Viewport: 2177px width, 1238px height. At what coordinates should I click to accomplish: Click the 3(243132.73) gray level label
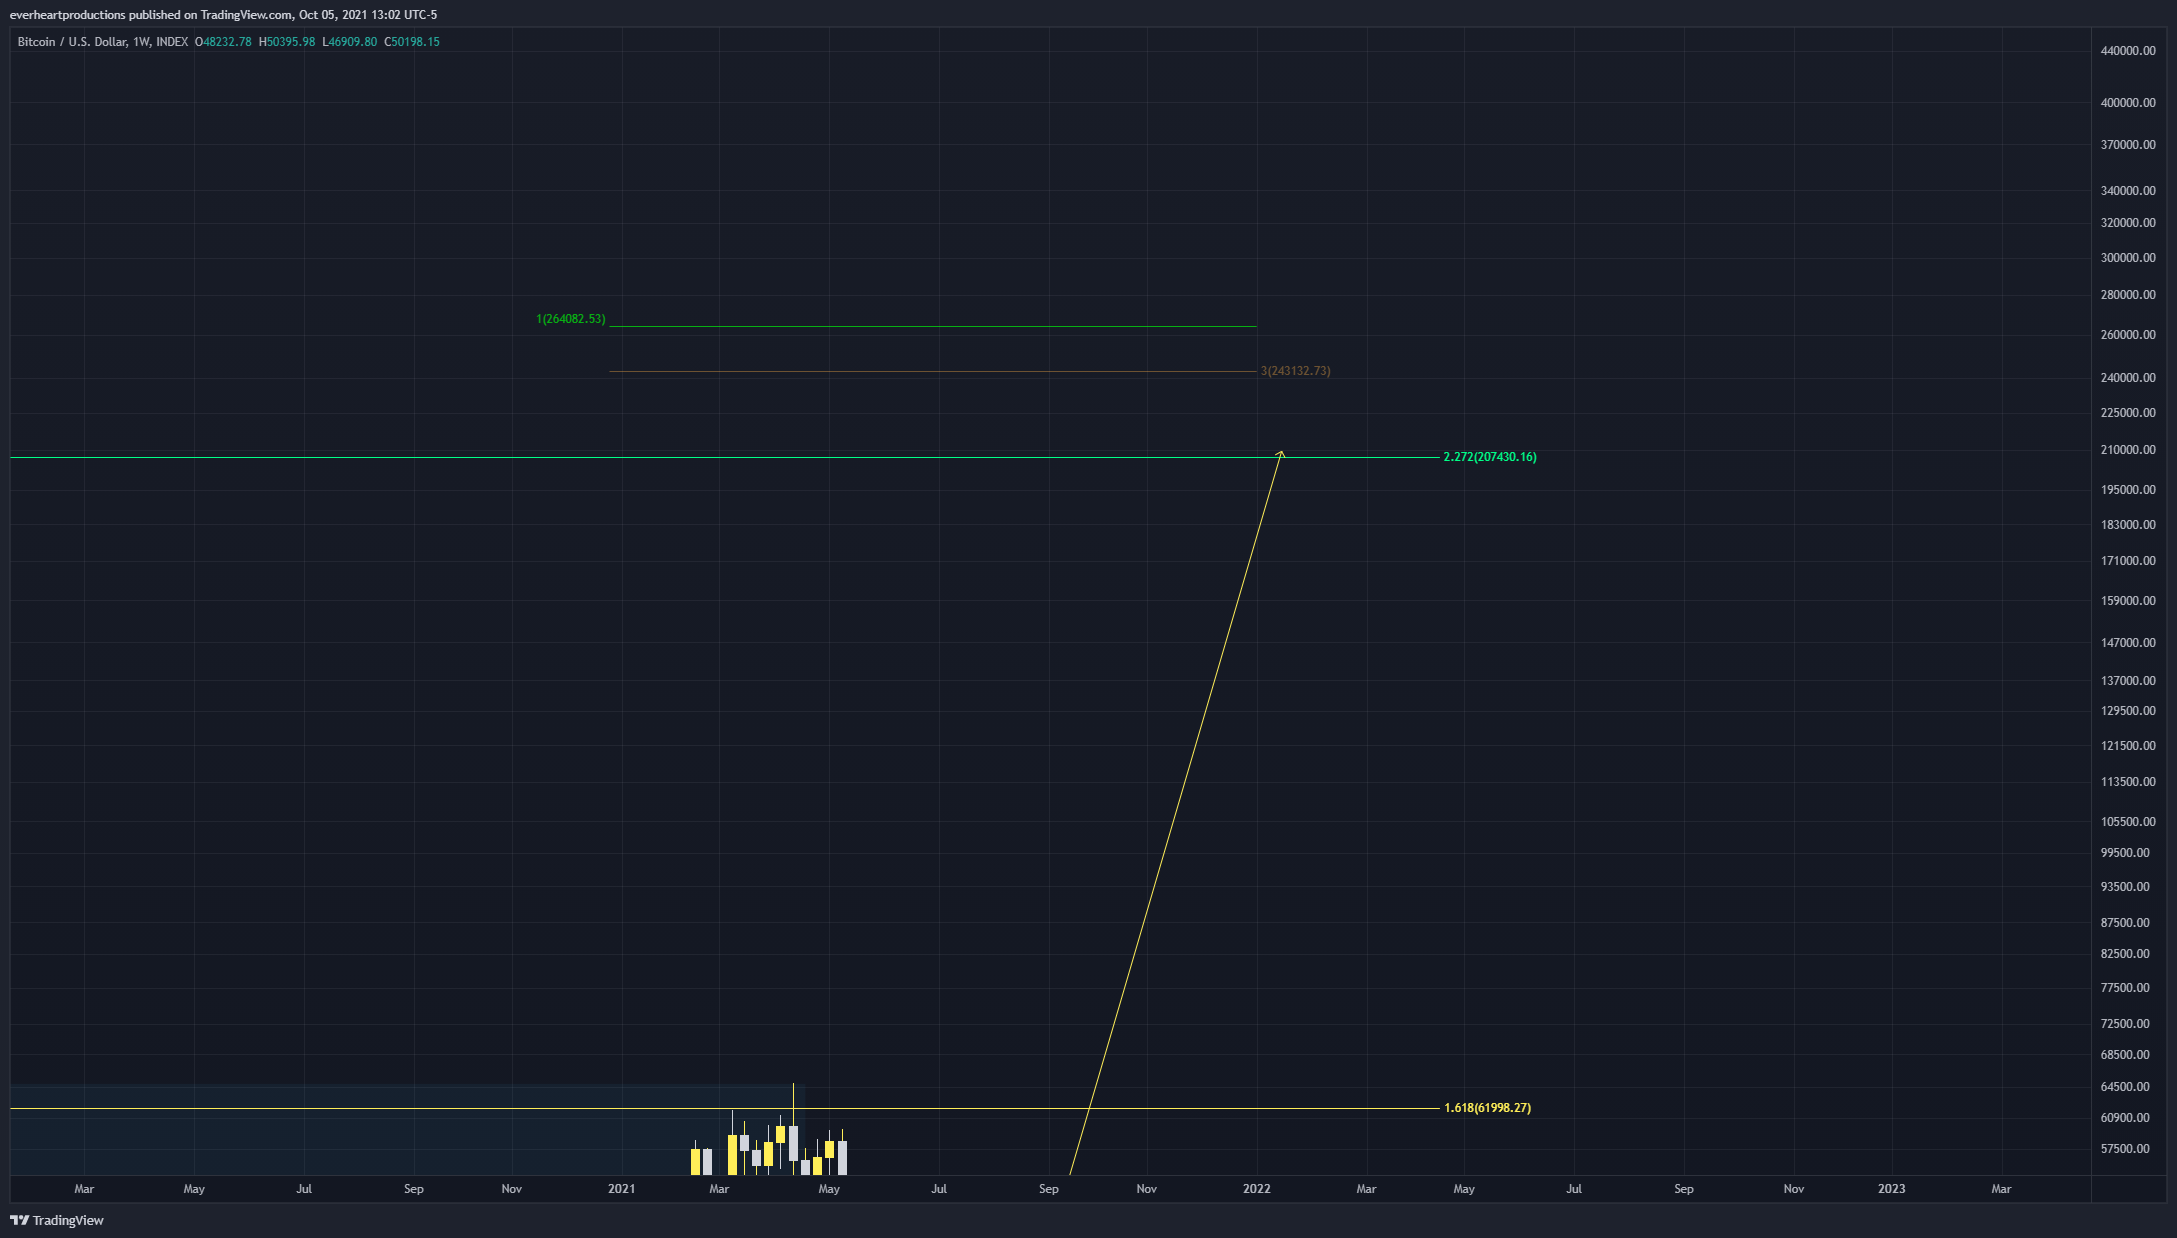pyautogui.click(x=1295, y=371)
